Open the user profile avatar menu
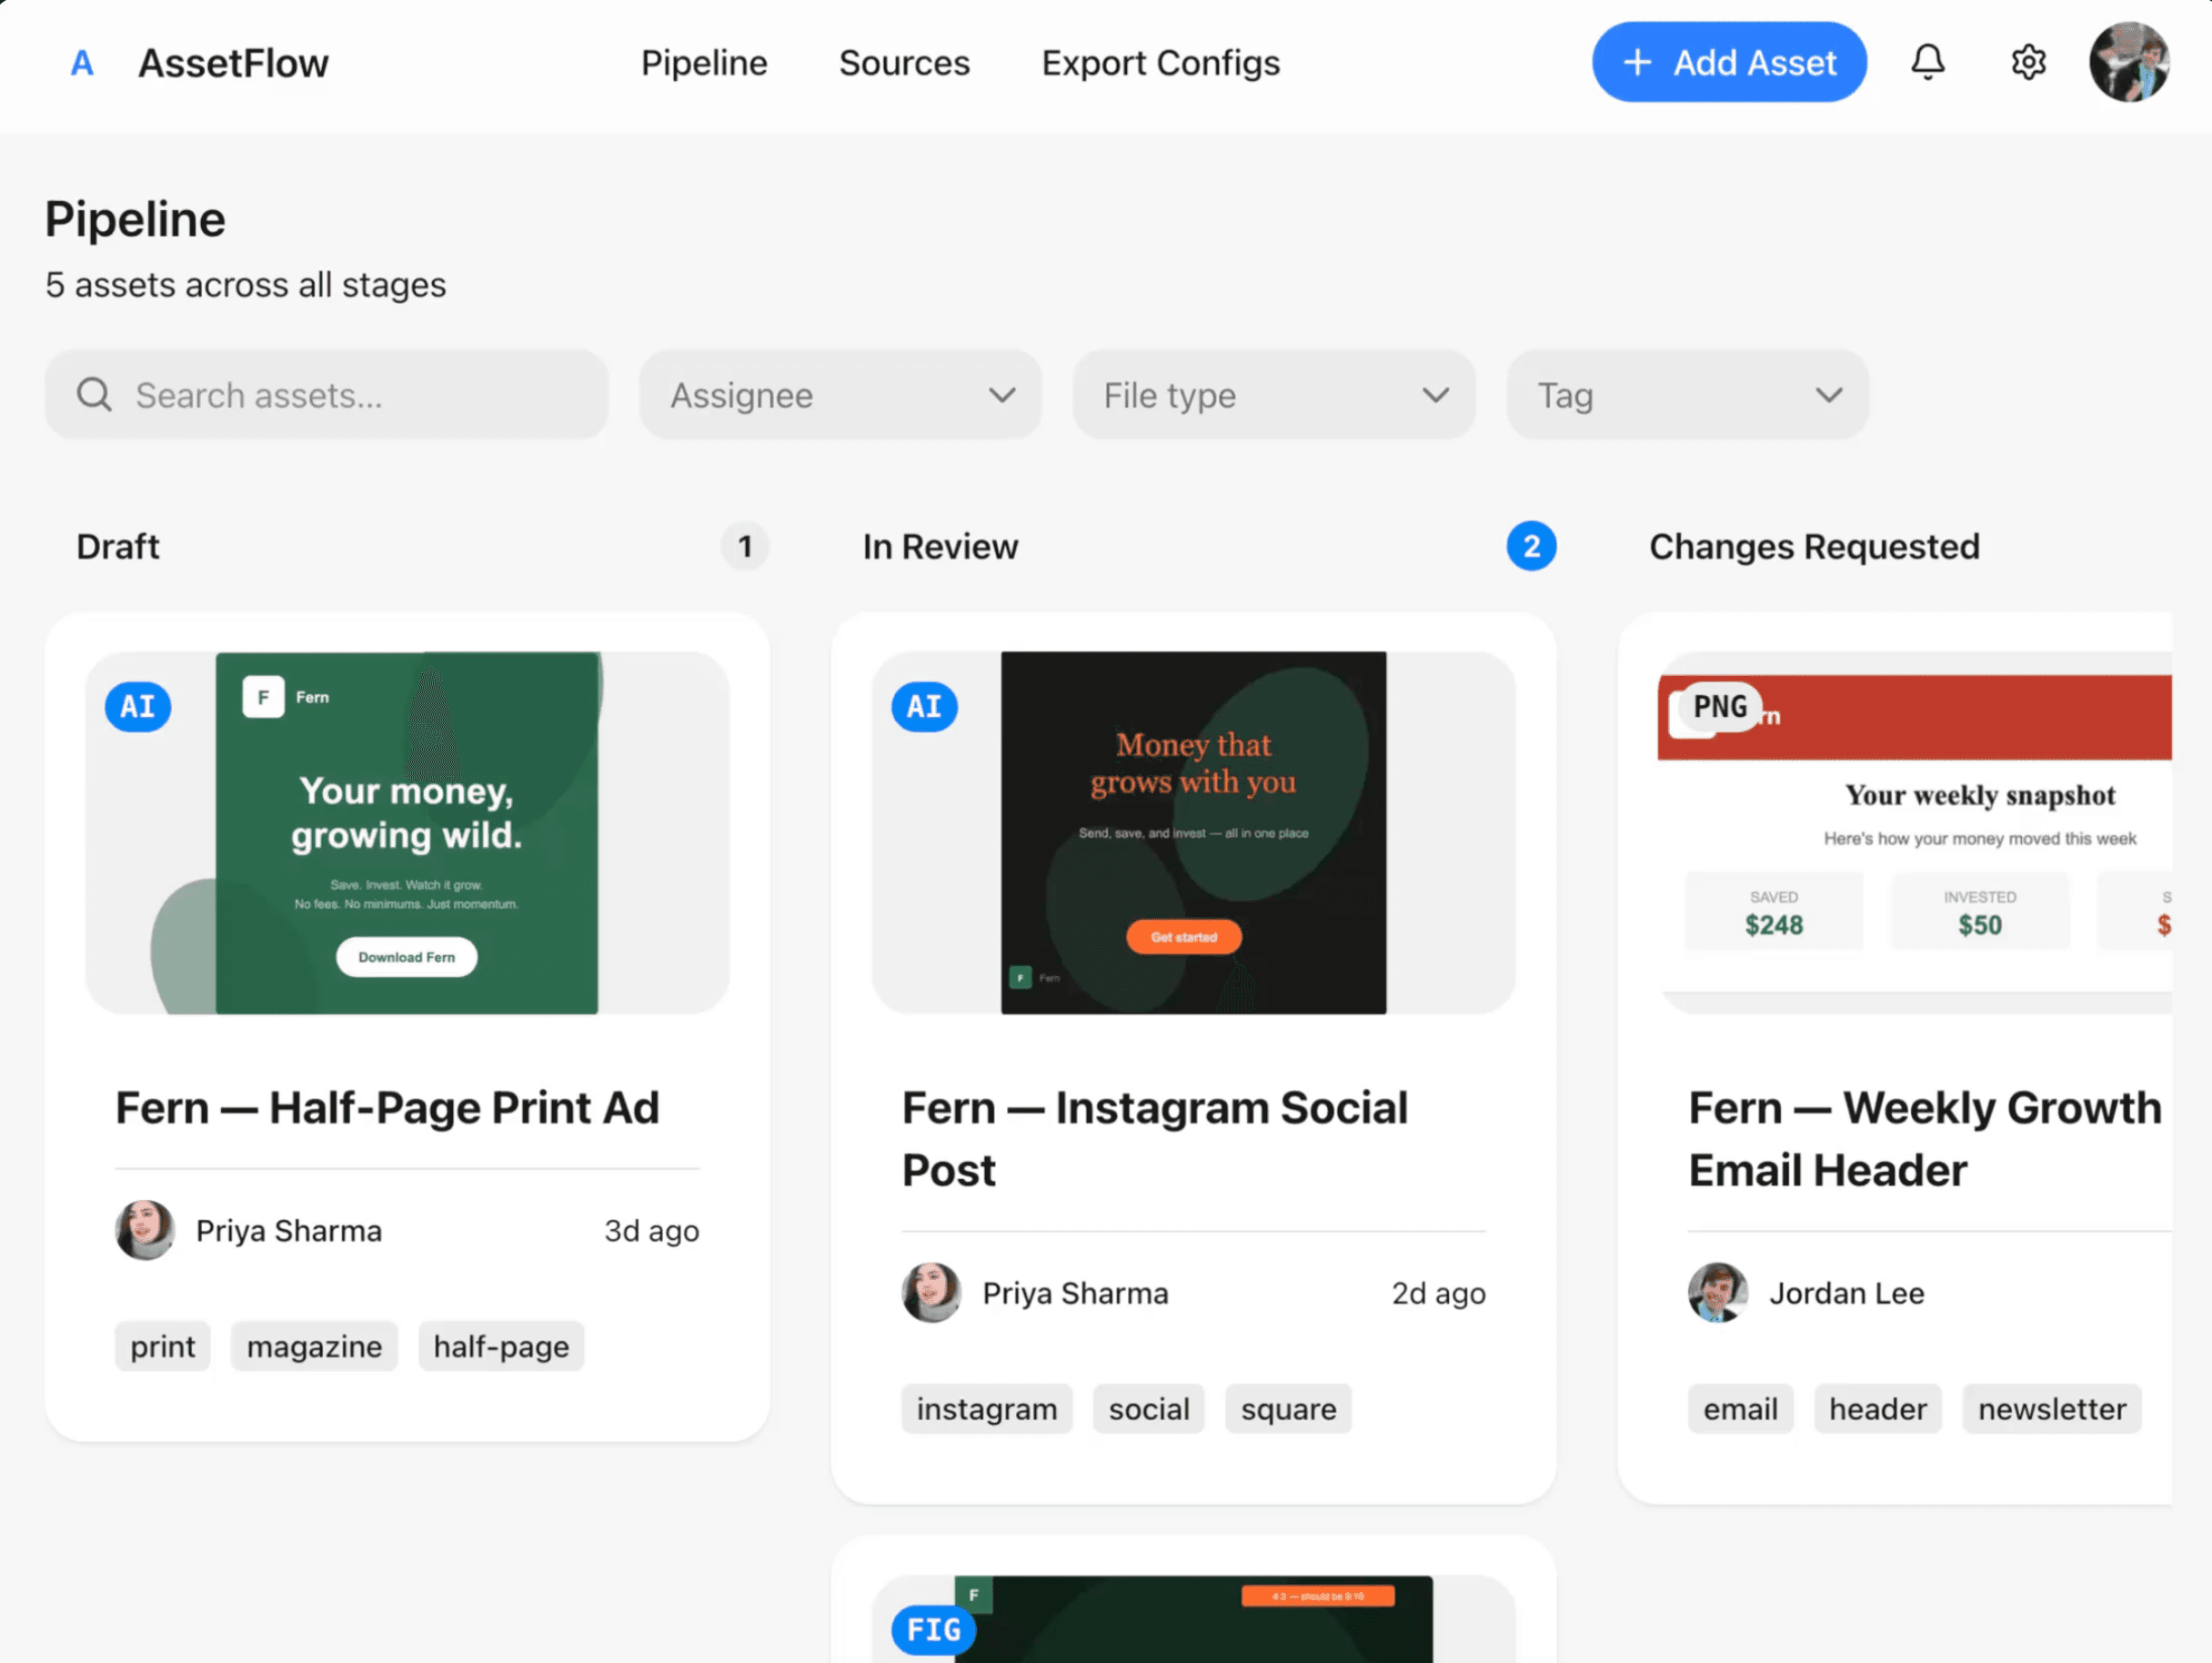 [x=2129, y=62]
